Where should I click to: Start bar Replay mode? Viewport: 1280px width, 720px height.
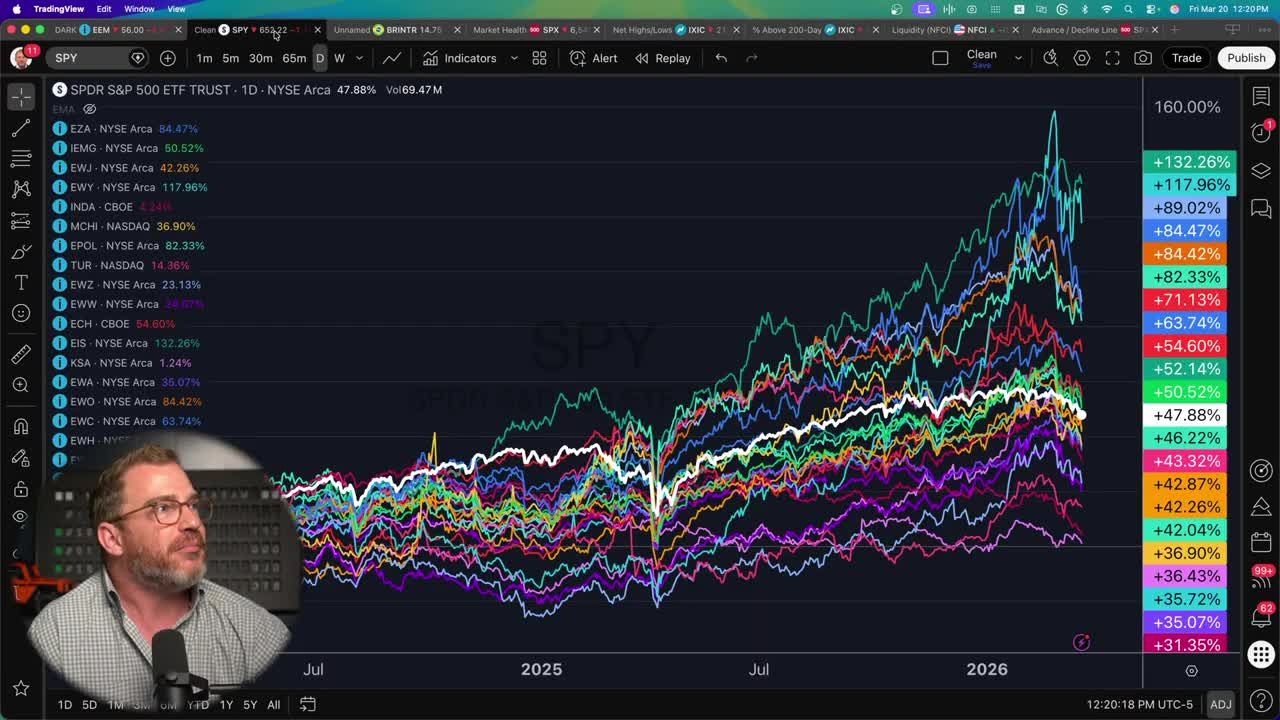(x=662, y=58)
